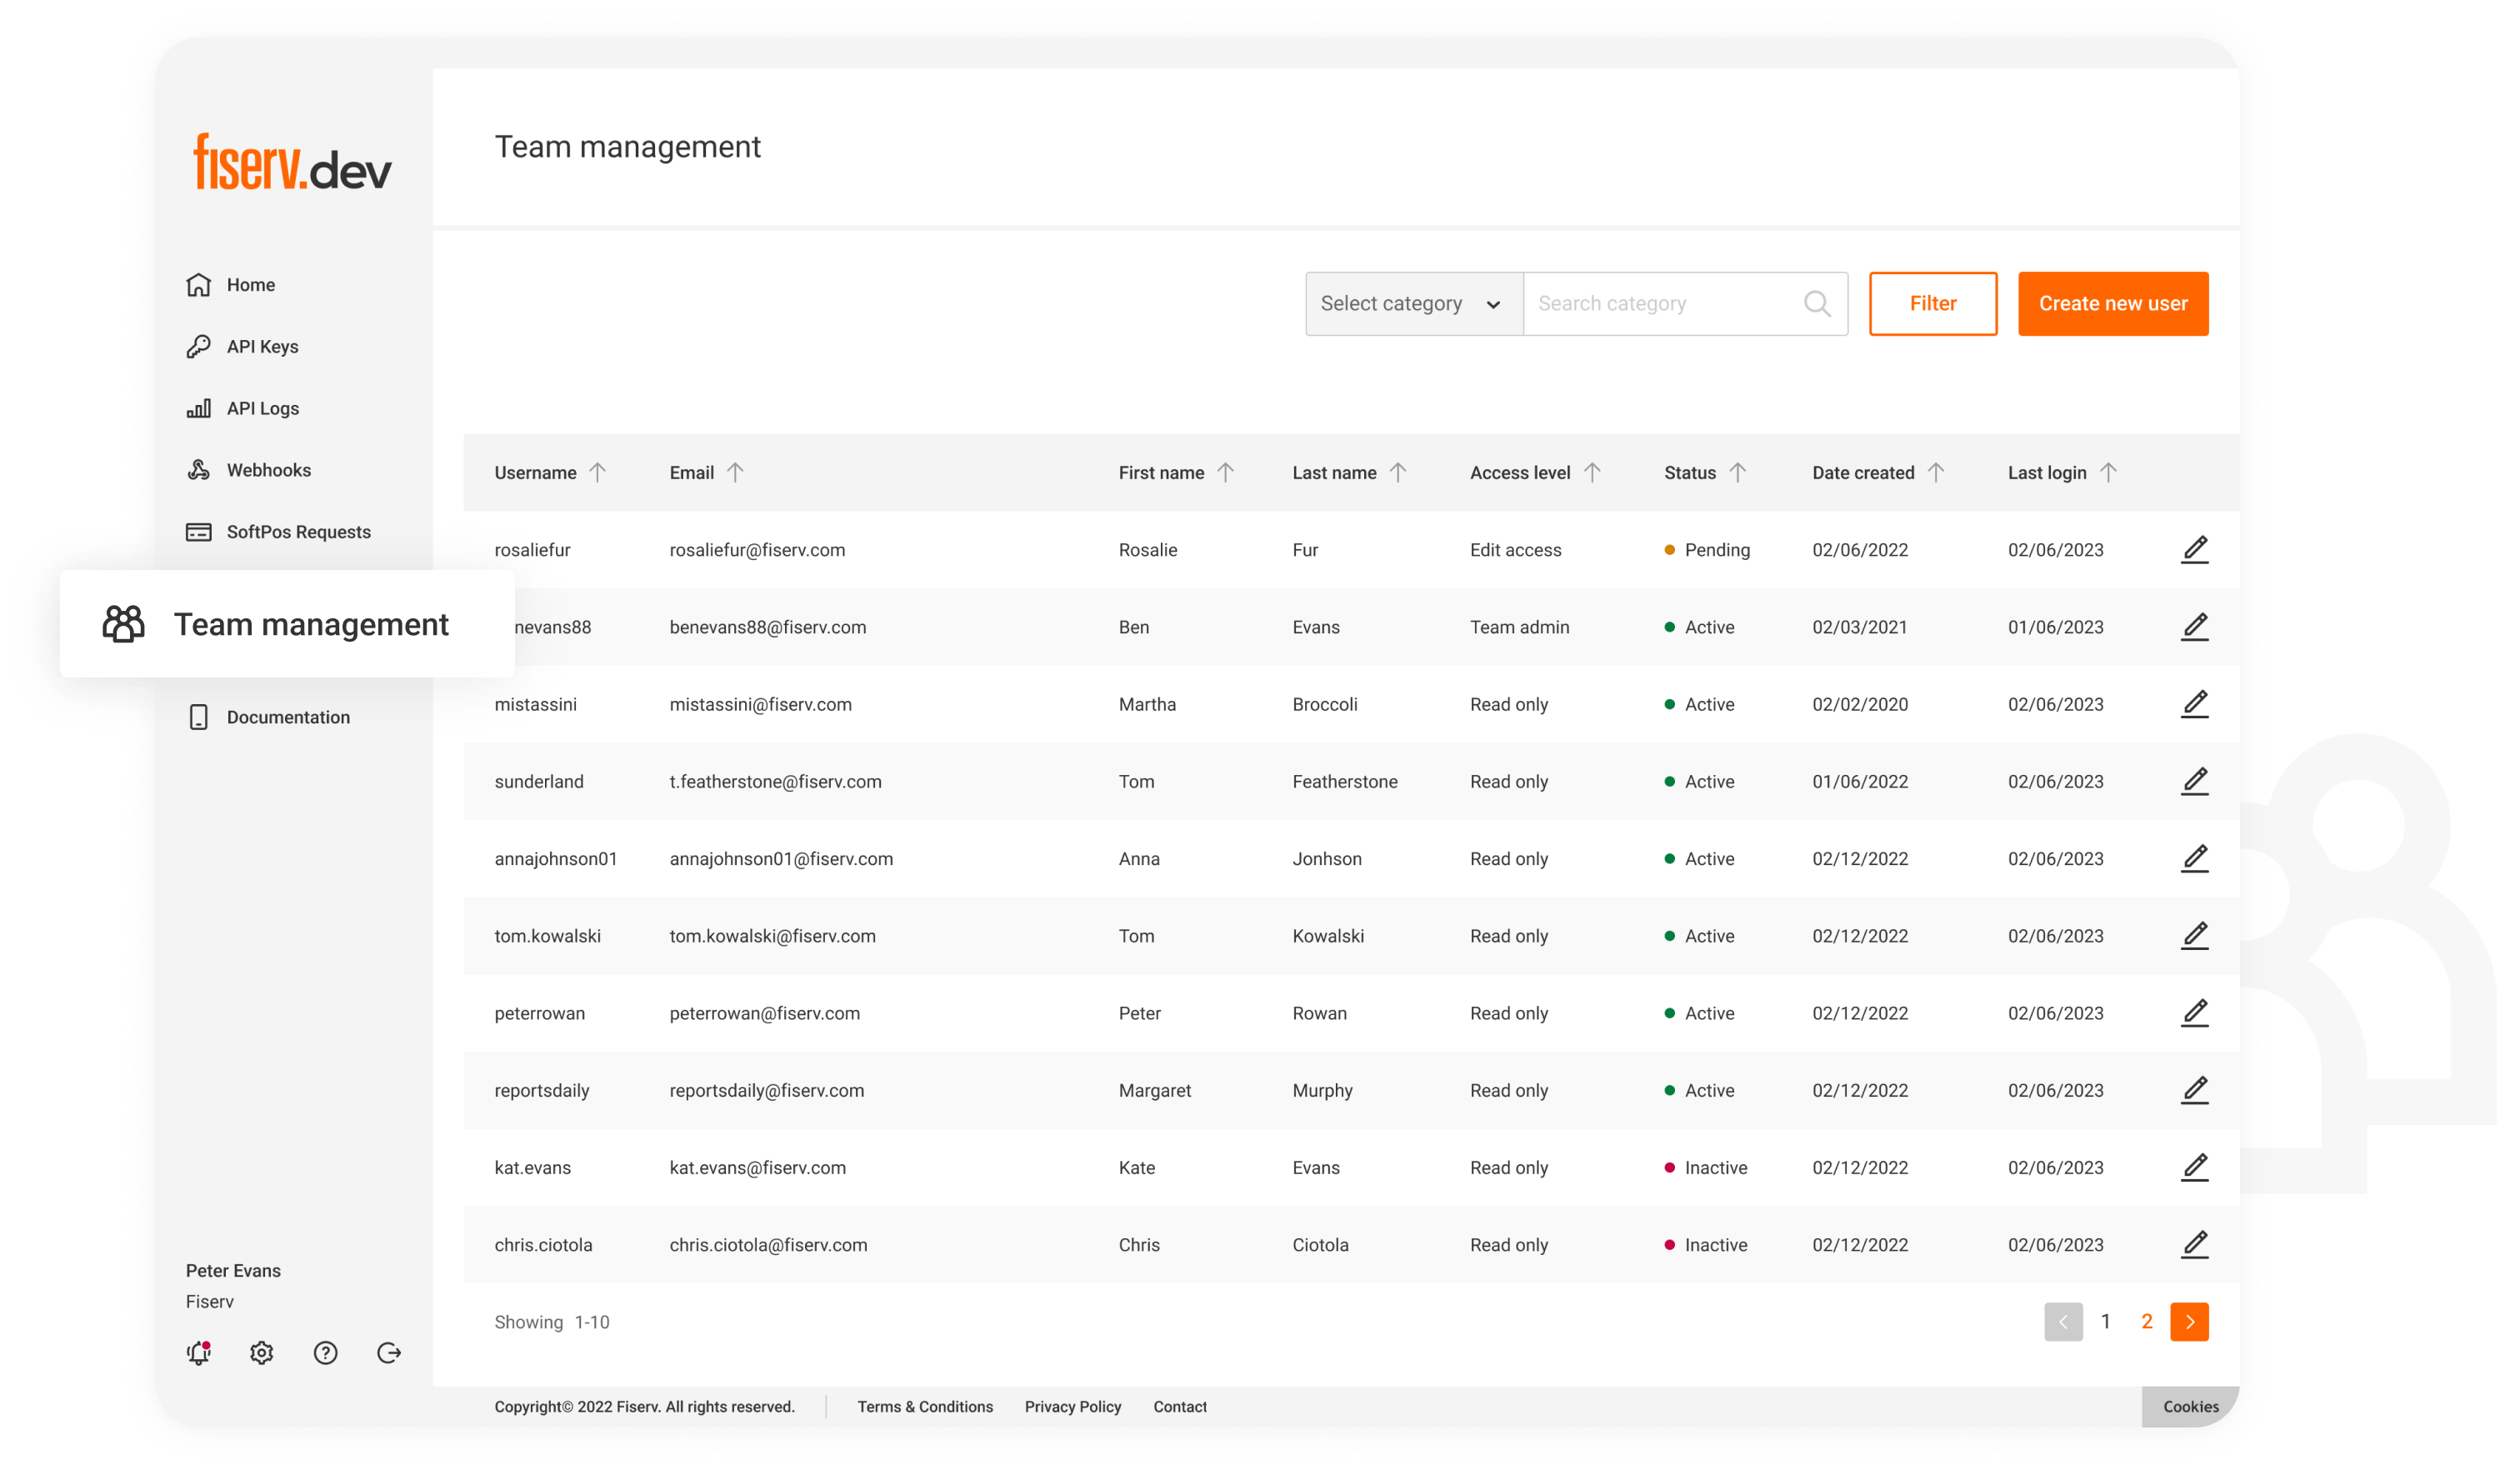Open help via the question mark icon
The height and width of the screenshot is (1470, 2520).
pyautogui.click(x=324, y=1353)
